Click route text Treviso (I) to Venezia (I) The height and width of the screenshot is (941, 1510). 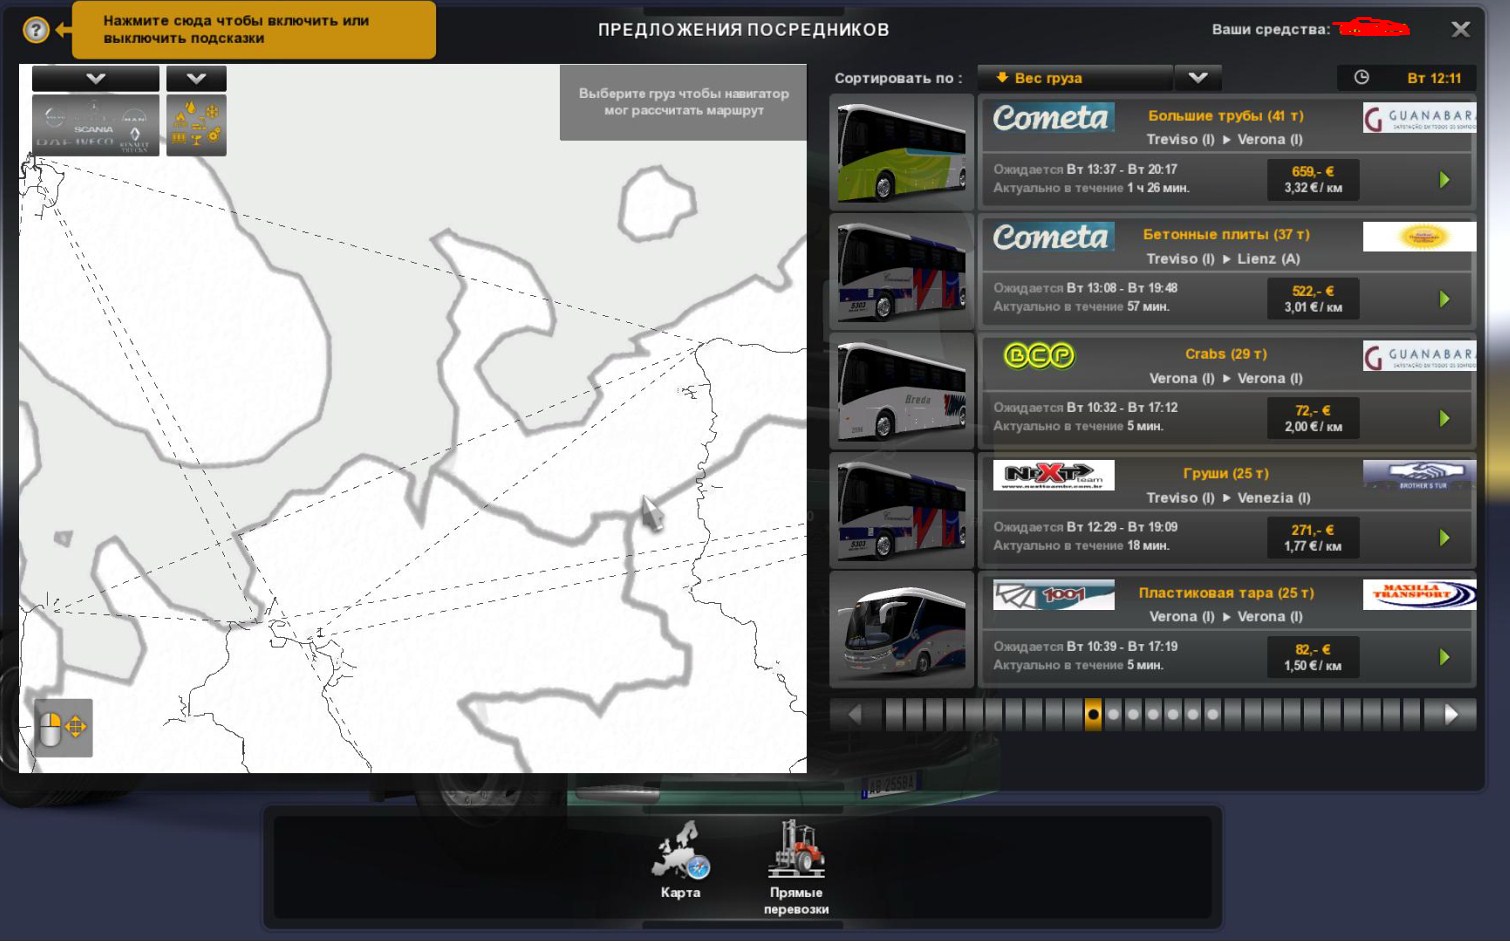(x=1228, y=497)
